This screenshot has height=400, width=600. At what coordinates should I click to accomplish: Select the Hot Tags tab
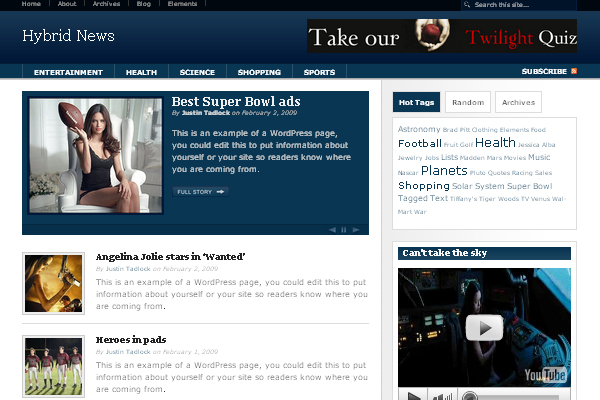pos(416,102)
